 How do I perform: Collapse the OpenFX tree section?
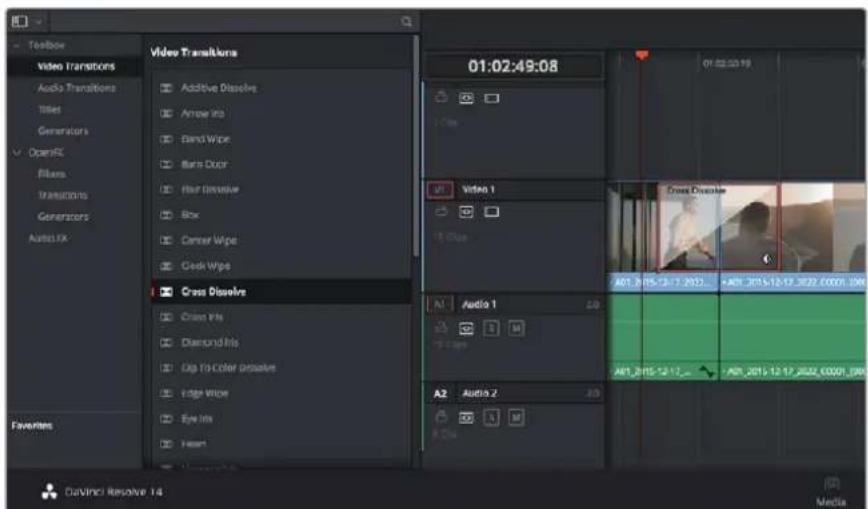coord(17,152)
